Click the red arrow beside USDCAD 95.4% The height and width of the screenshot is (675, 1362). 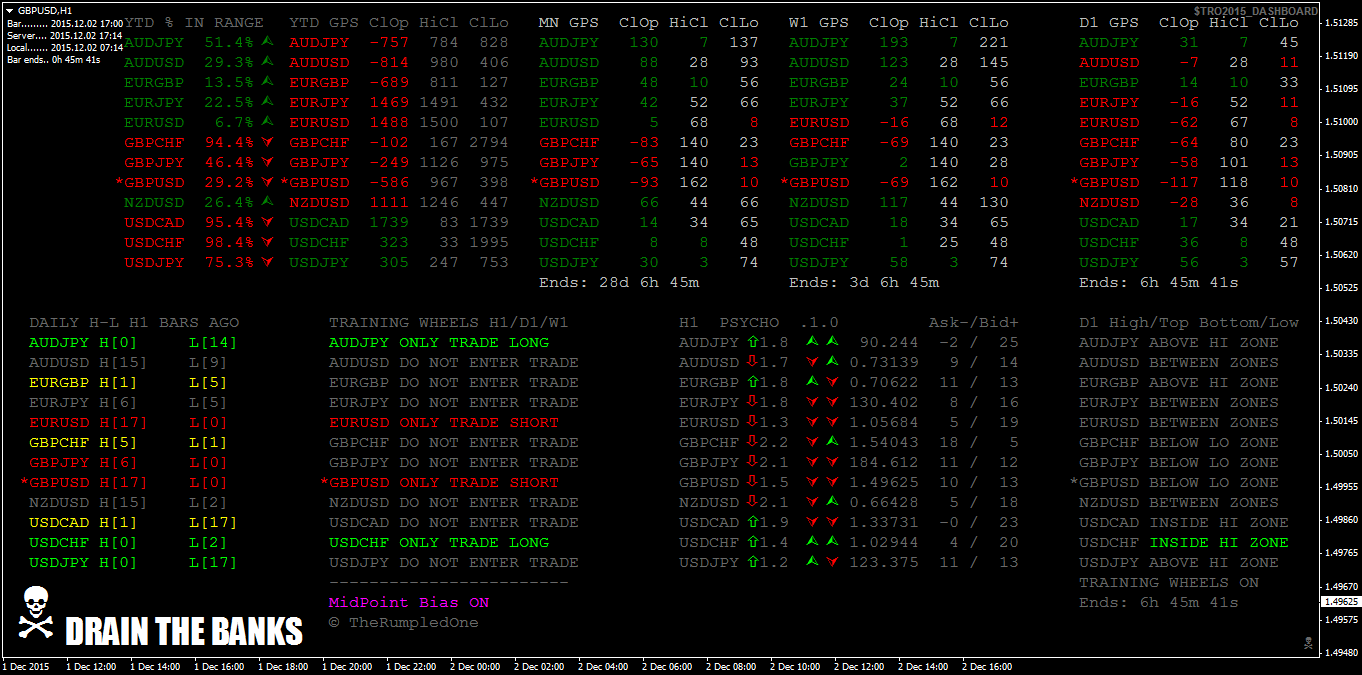coord(267,222)
